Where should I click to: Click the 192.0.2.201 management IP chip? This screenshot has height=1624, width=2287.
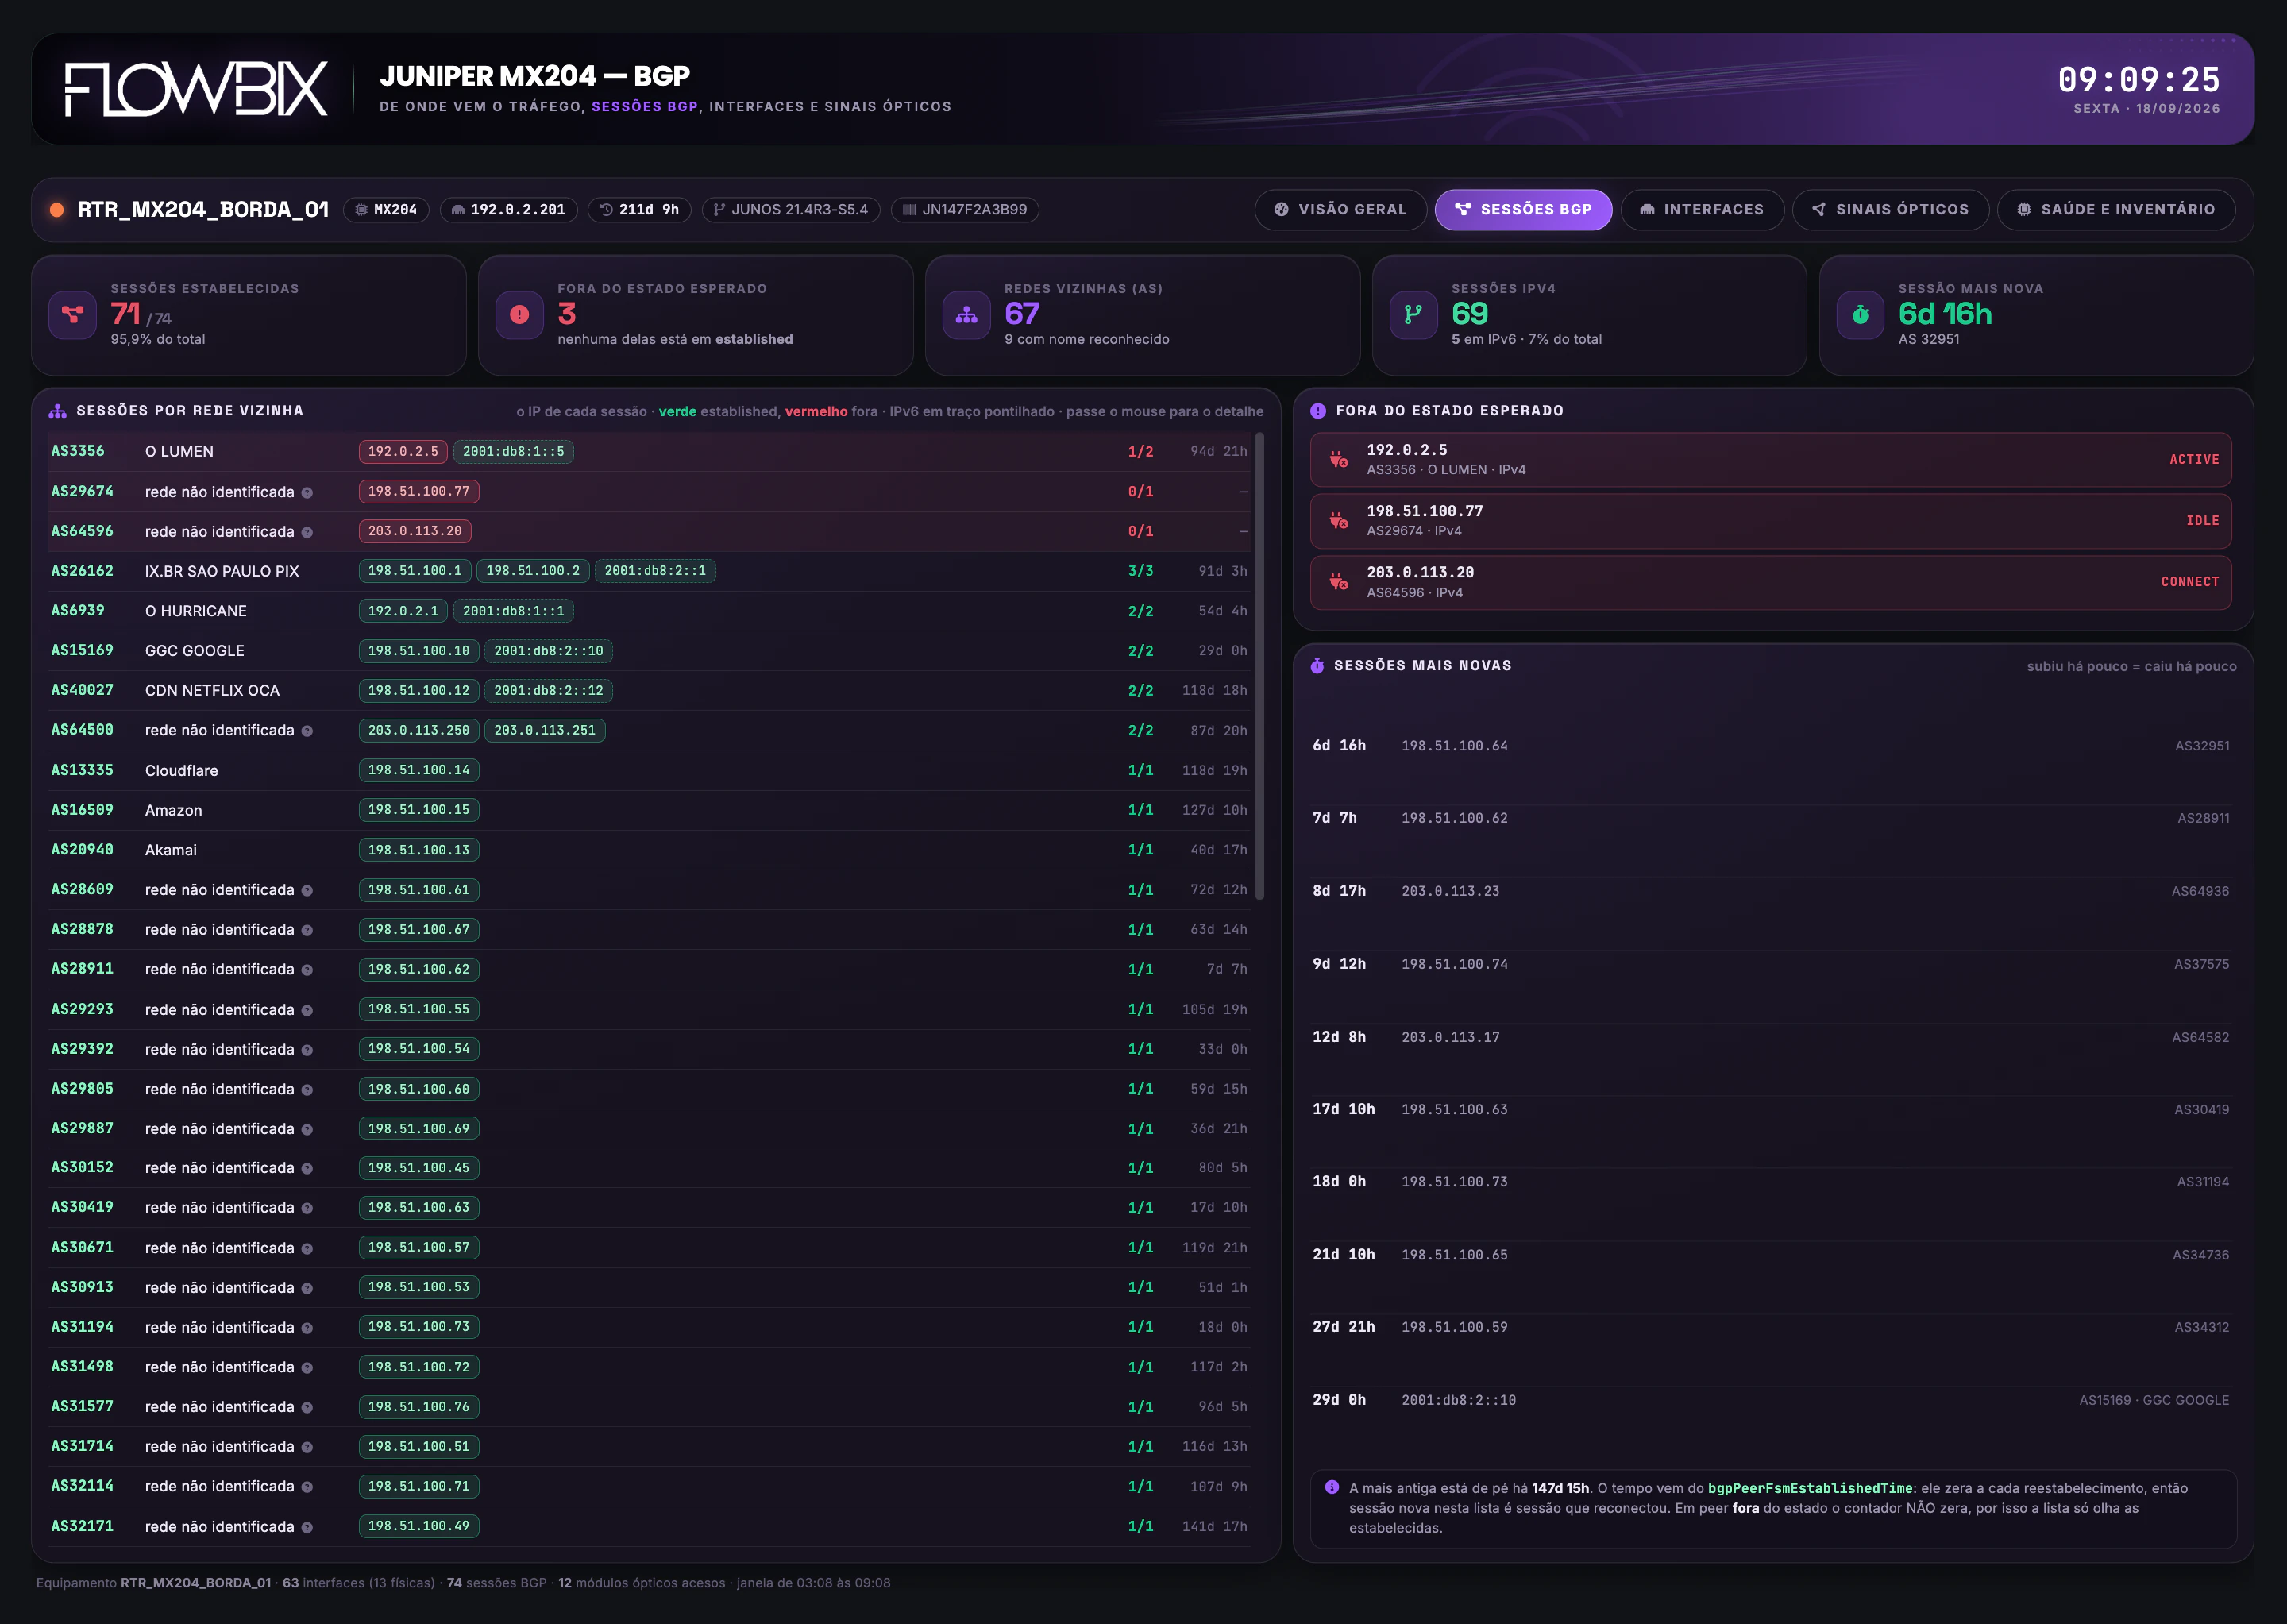tap(508, 210)
